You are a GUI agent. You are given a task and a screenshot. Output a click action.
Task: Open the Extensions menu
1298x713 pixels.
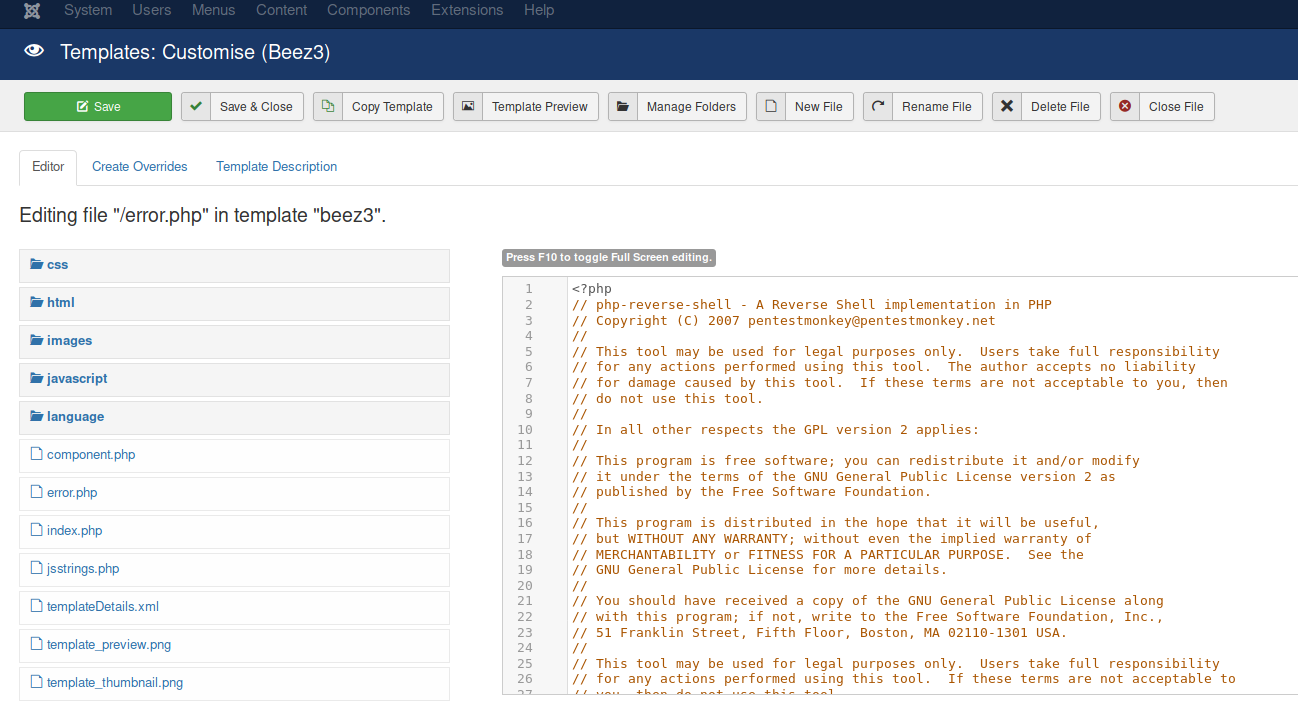click(x=467, y=11)
